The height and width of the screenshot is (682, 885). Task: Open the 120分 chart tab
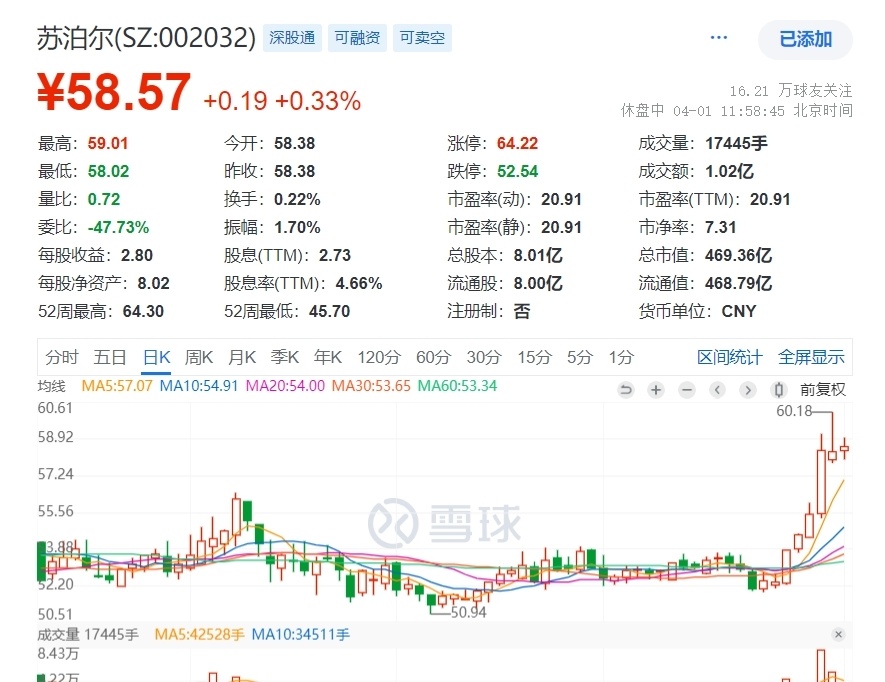379,357
